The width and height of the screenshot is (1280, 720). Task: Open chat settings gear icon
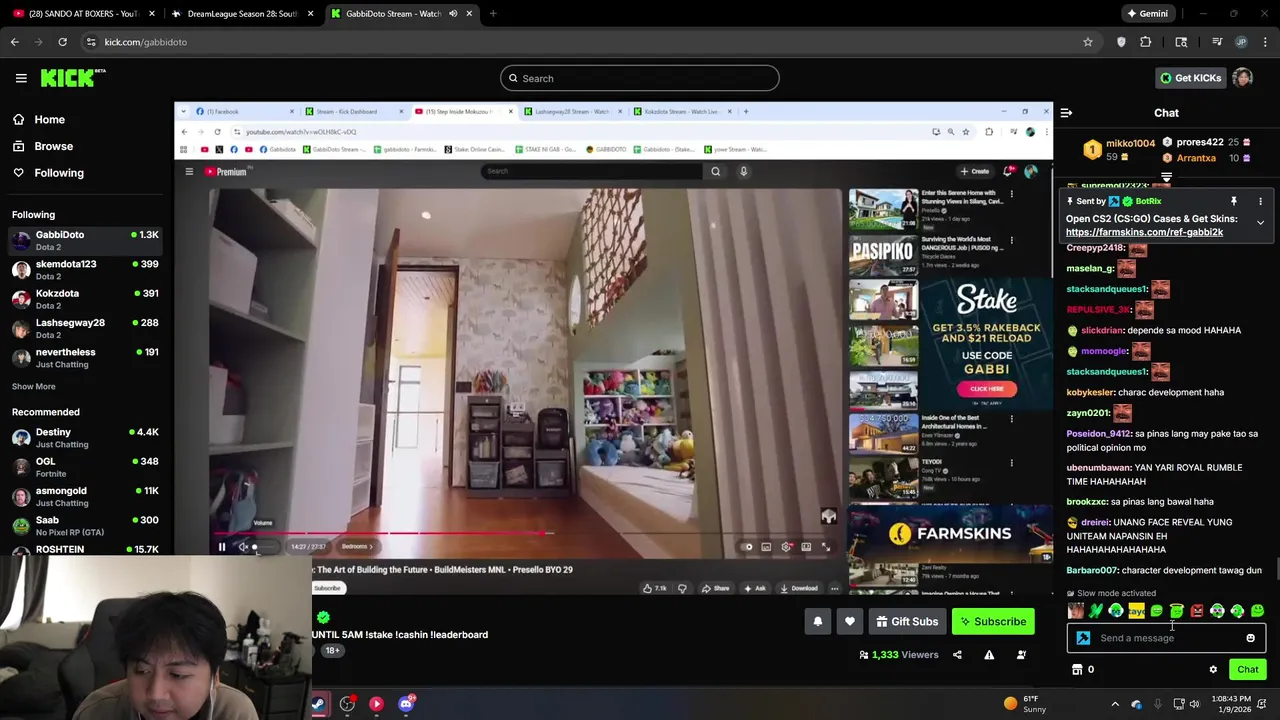pos(1213,670)
